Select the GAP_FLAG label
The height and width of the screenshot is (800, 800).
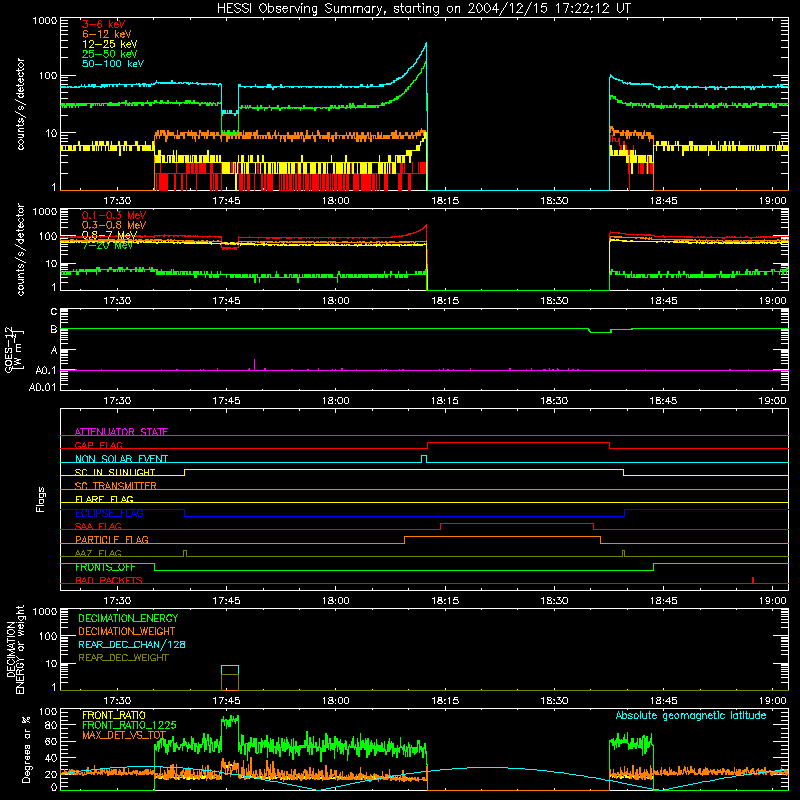click(98, 445)
